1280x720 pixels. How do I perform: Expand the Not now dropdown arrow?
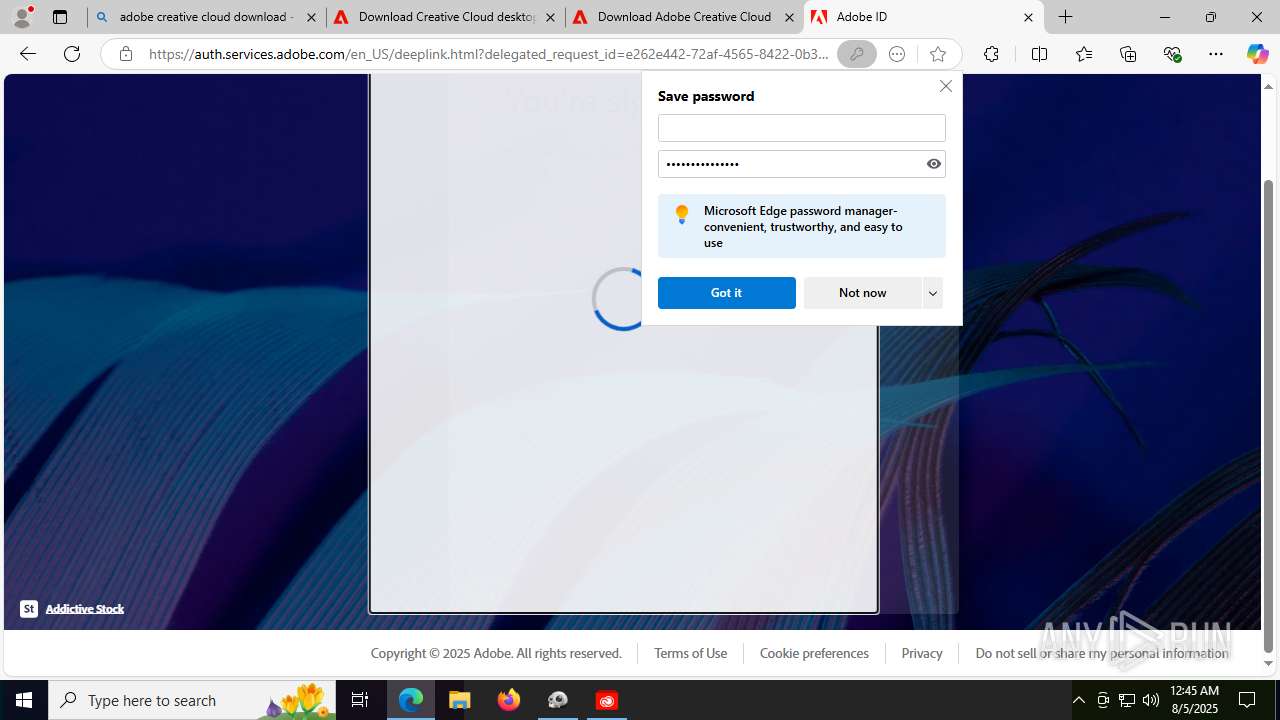pyautogui.click(x=932, y=293)
